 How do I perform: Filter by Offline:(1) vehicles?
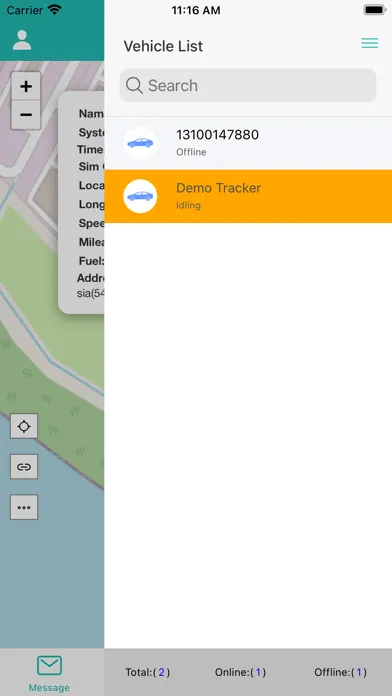(x=341, y=672)
